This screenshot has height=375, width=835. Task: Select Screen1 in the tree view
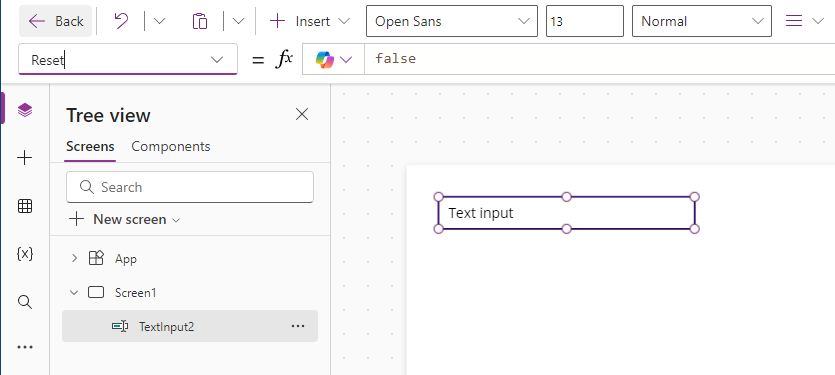pyautogui.click(x=136, y=292)
